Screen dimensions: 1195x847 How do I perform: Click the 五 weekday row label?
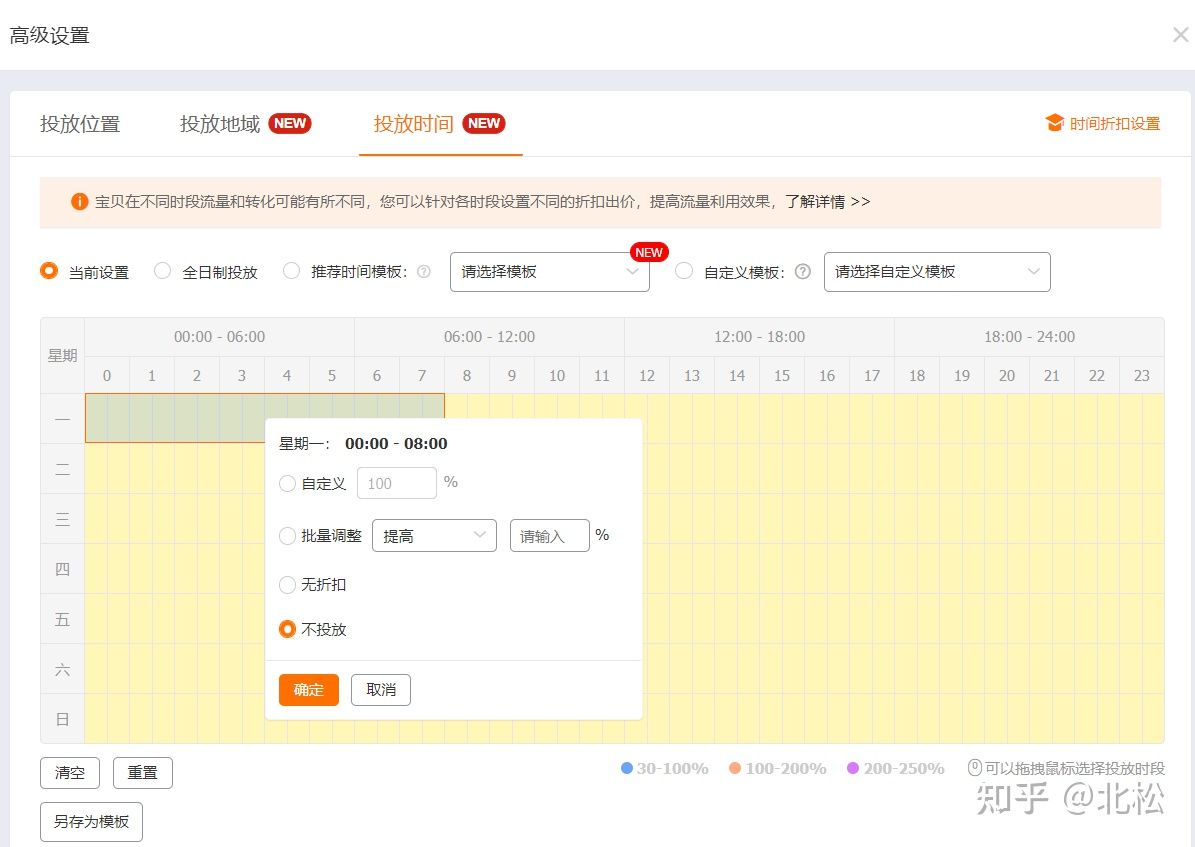(x=62, y=619)
